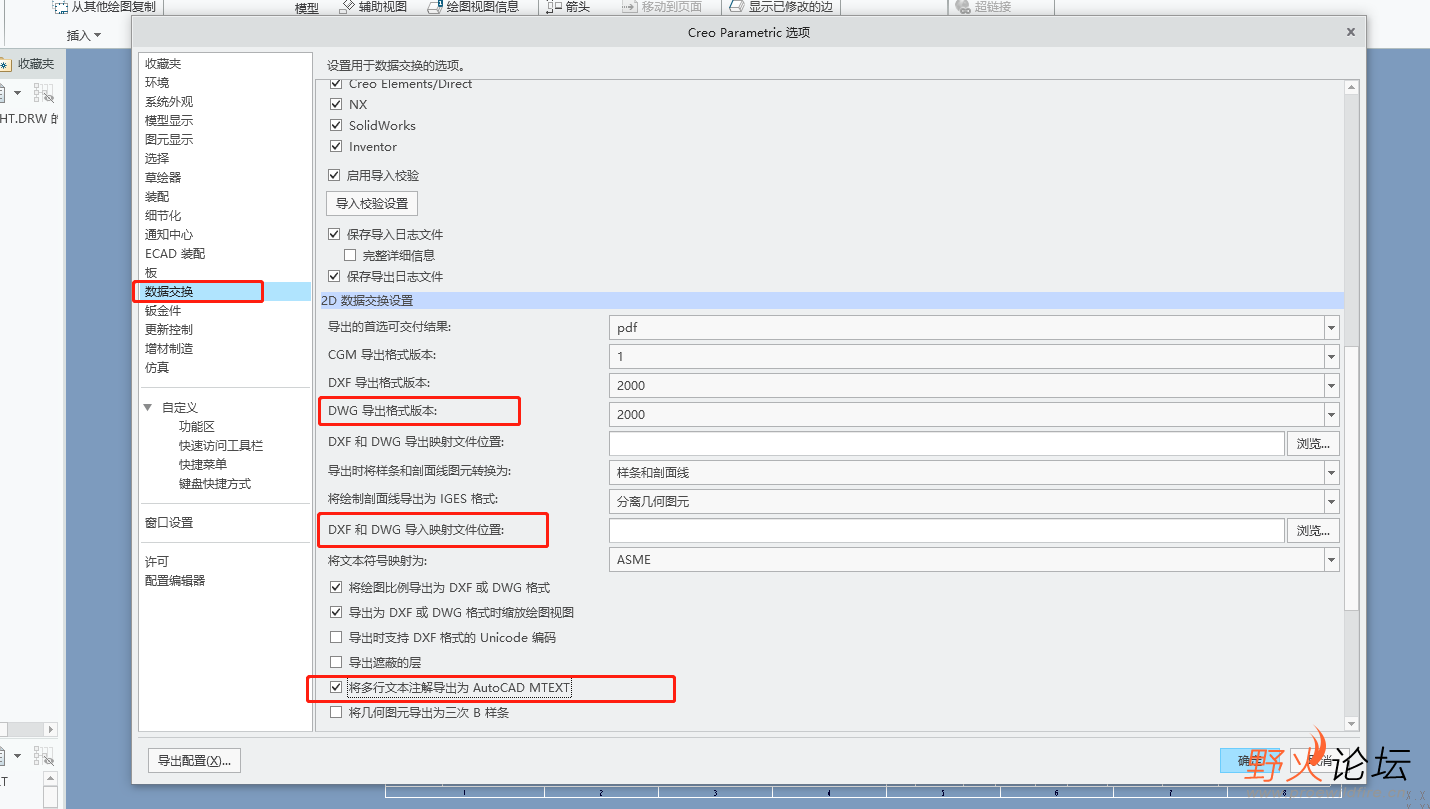Open 导出的首选可交付结果 pdf dropdown
The height and width of the screenshot is (809, 1430).
pos(974,327)
